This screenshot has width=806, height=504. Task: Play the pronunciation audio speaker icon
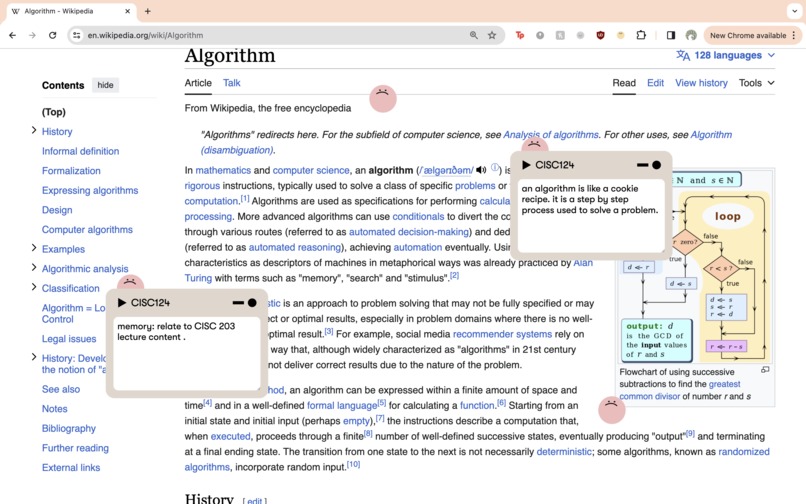point(481,170)
